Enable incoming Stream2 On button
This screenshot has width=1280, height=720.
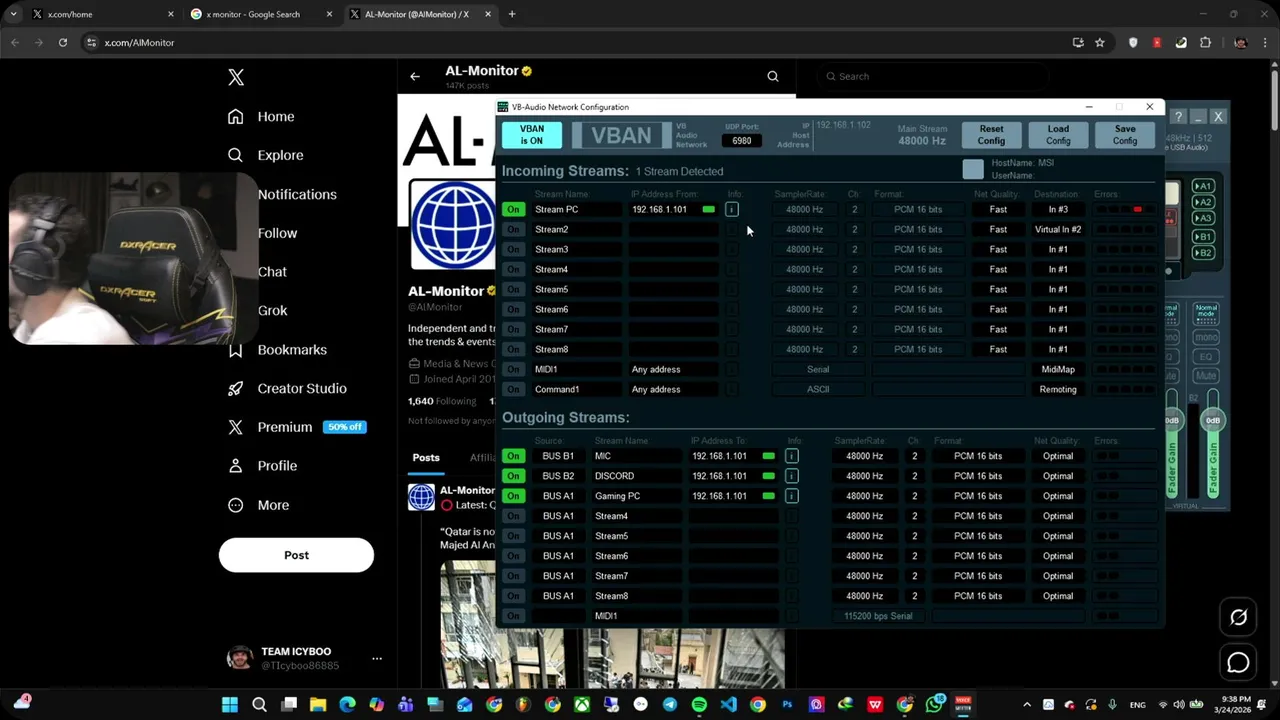click(513, 229)
